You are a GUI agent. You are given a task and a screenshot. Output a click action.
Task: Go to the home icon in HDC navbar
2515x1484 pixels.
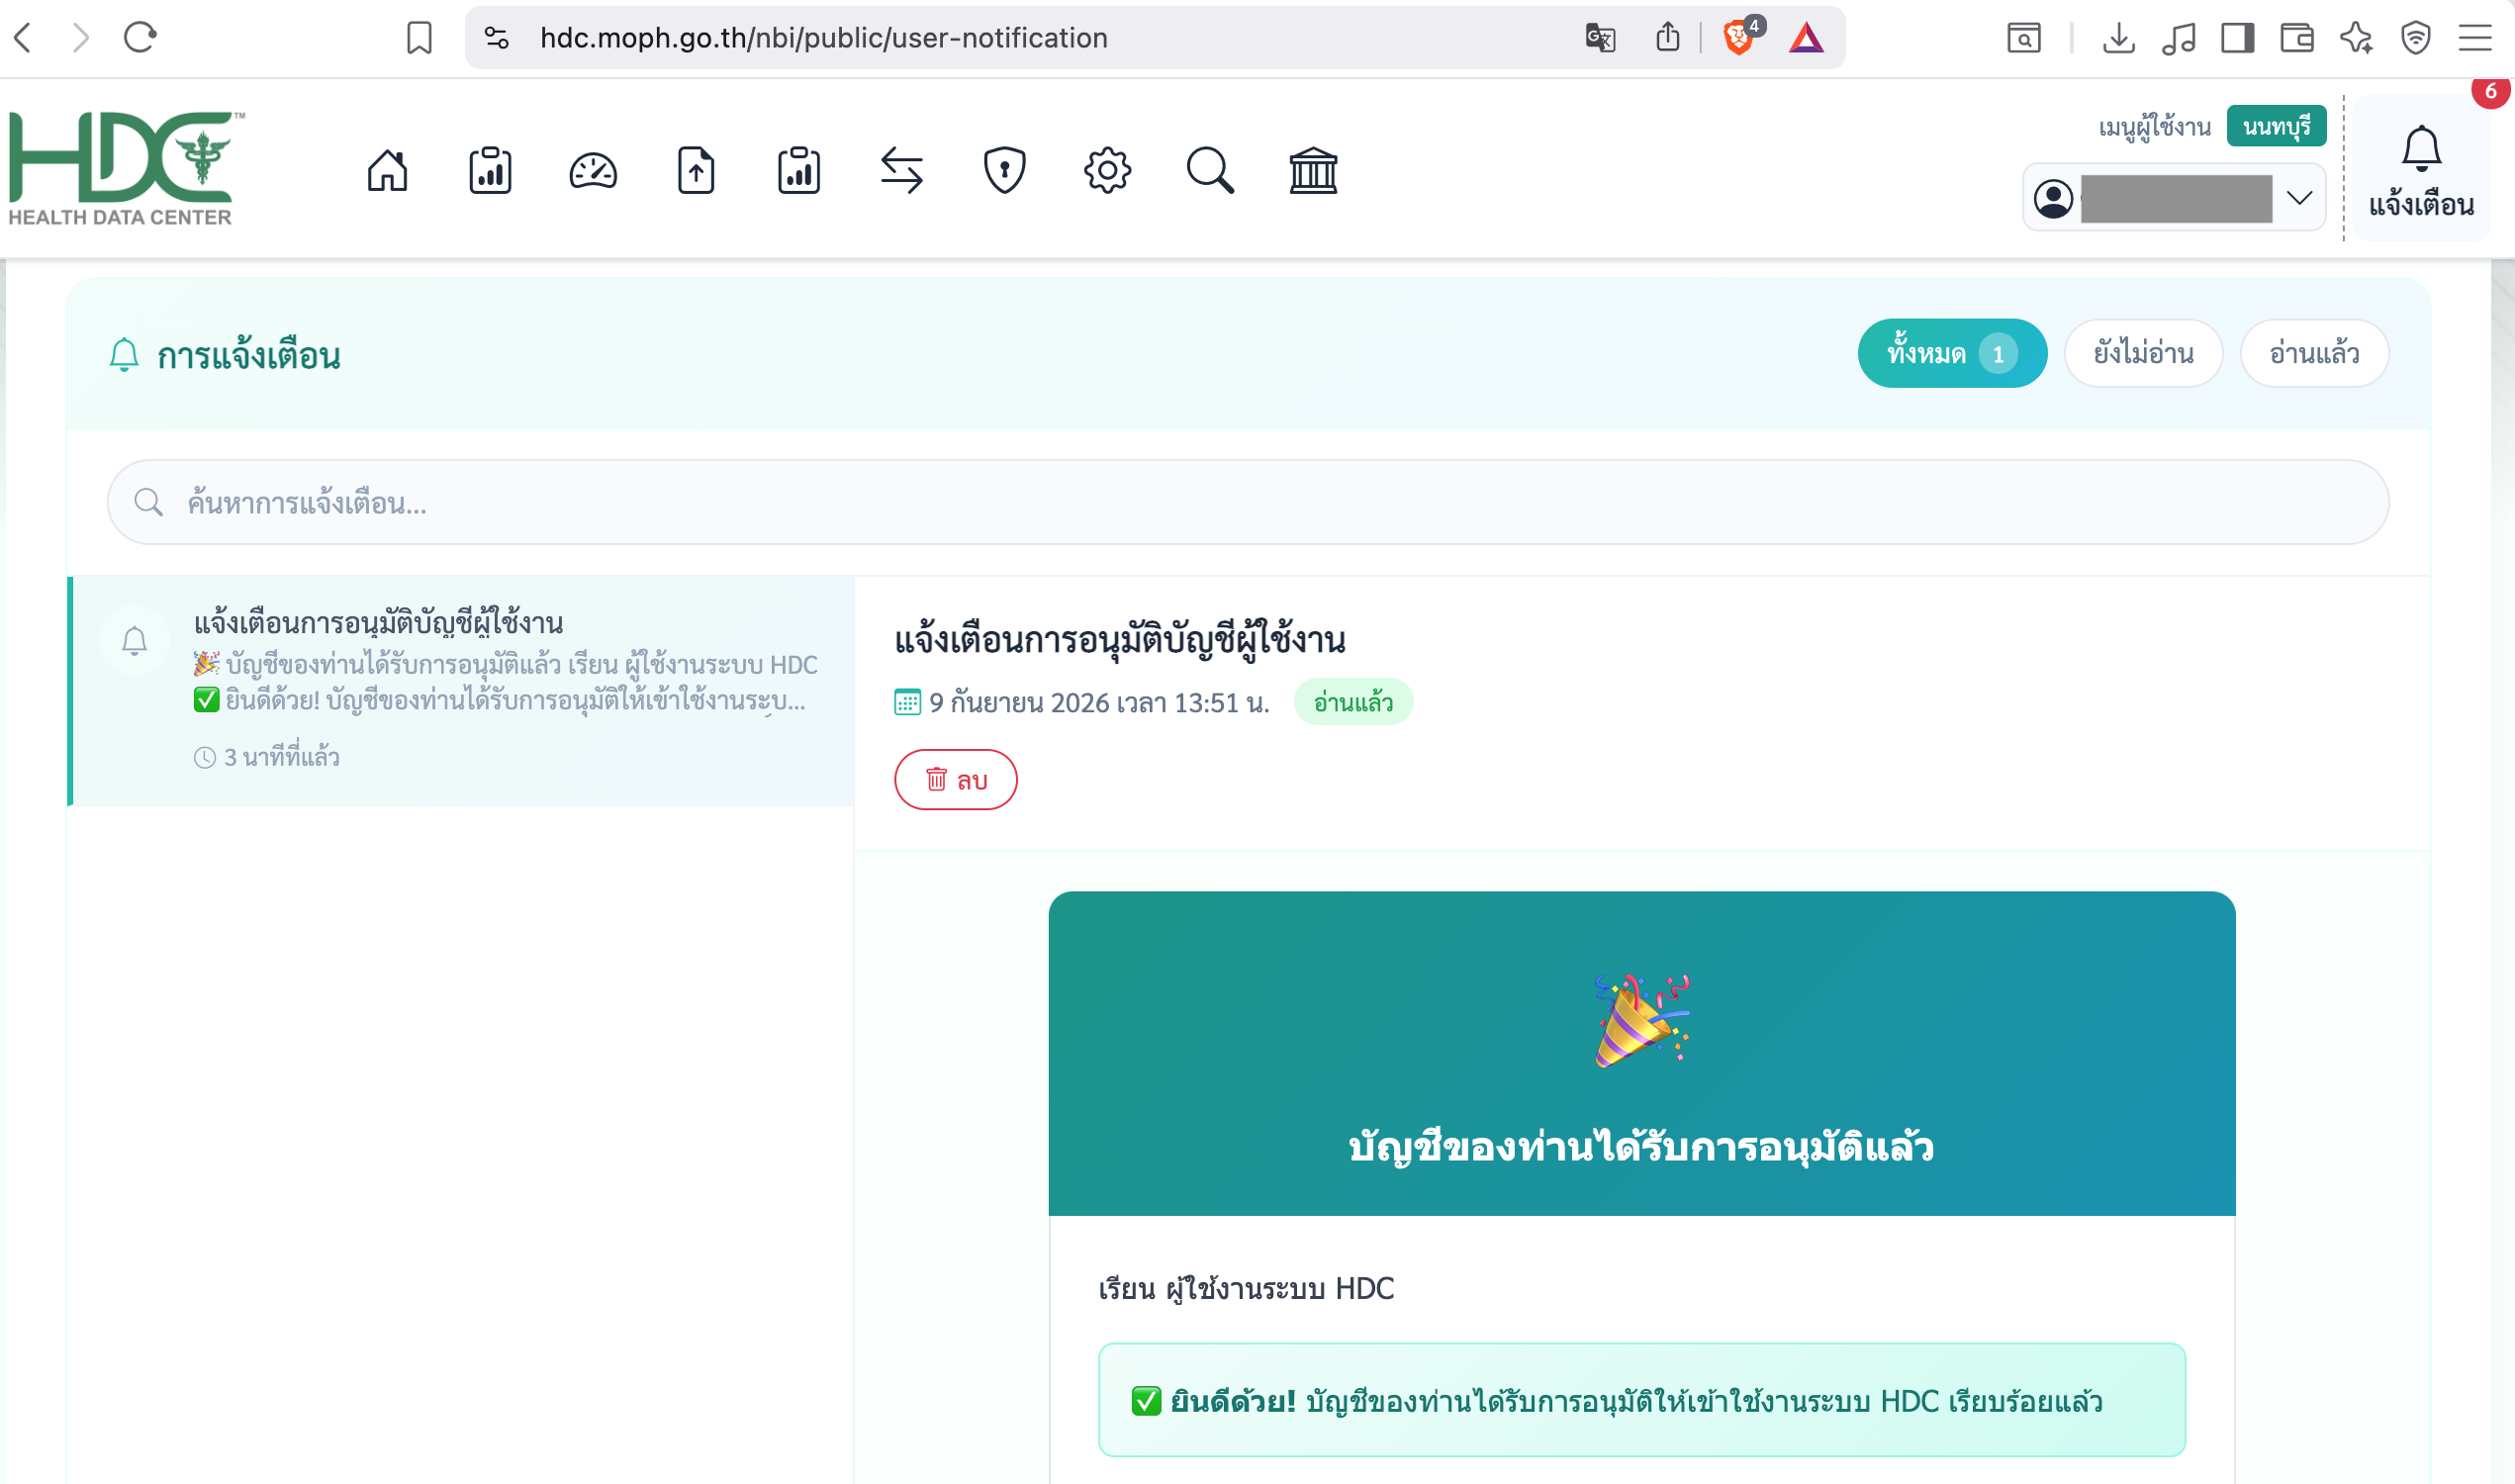387,170
